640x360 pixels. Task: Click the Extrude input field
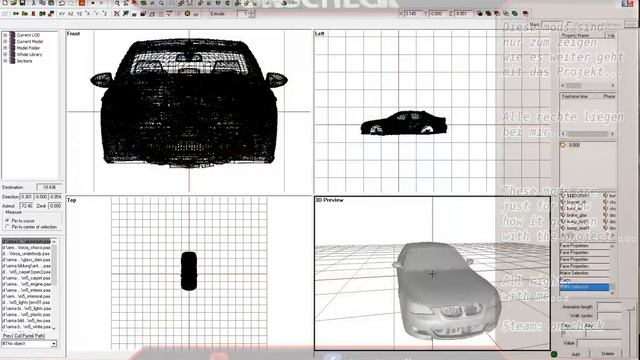click(x=242, y=13)
